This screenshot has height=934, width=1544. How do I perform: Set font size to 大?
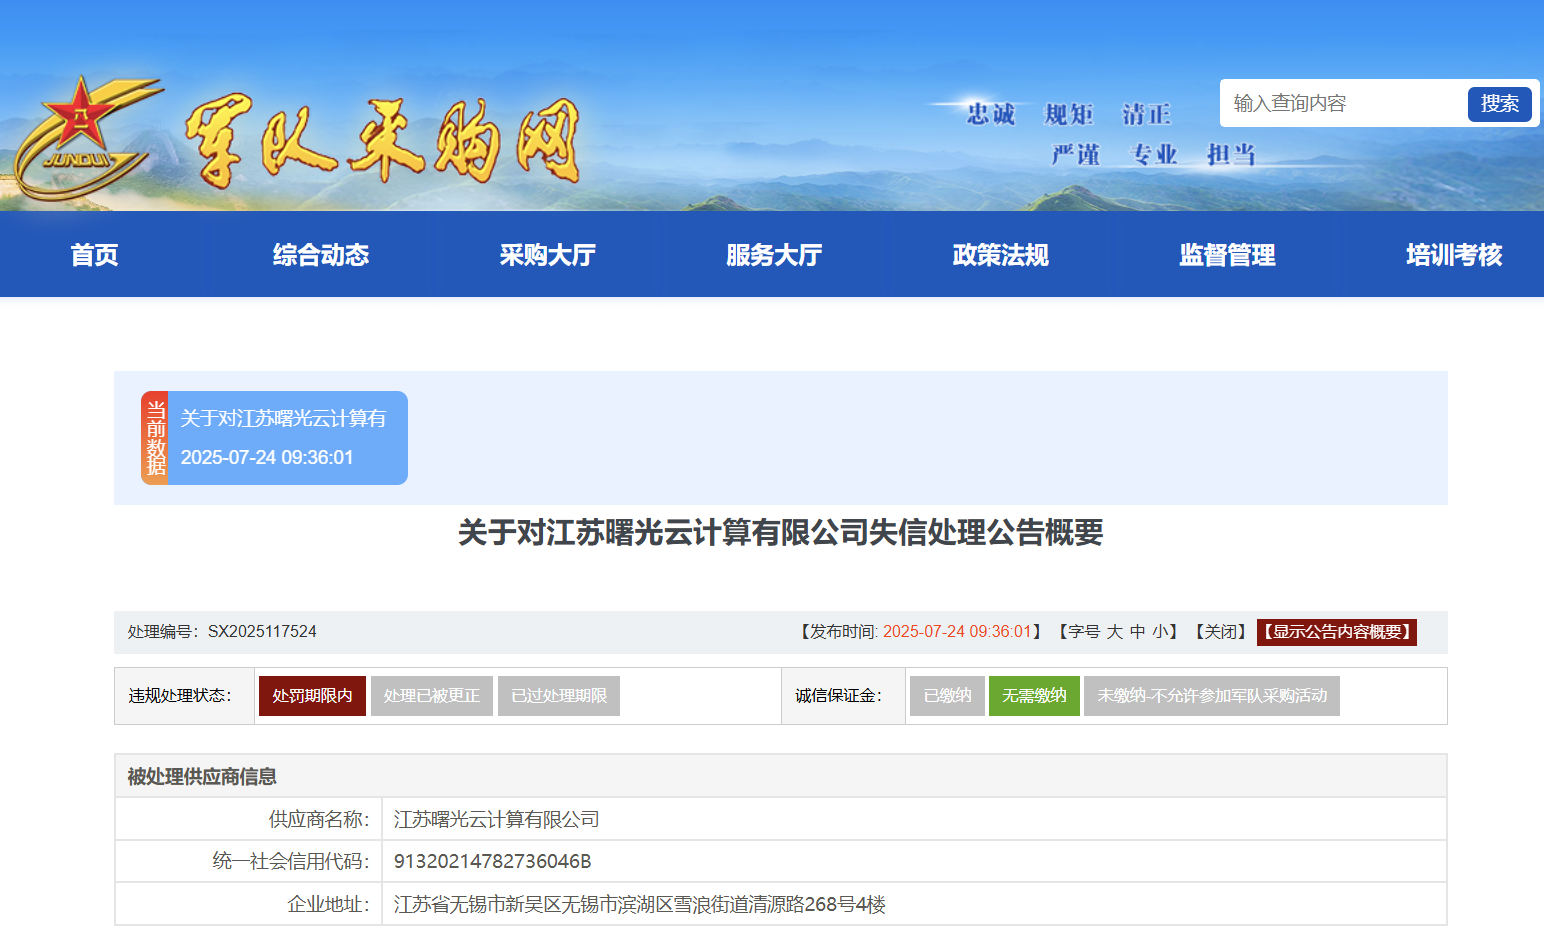1115,632
